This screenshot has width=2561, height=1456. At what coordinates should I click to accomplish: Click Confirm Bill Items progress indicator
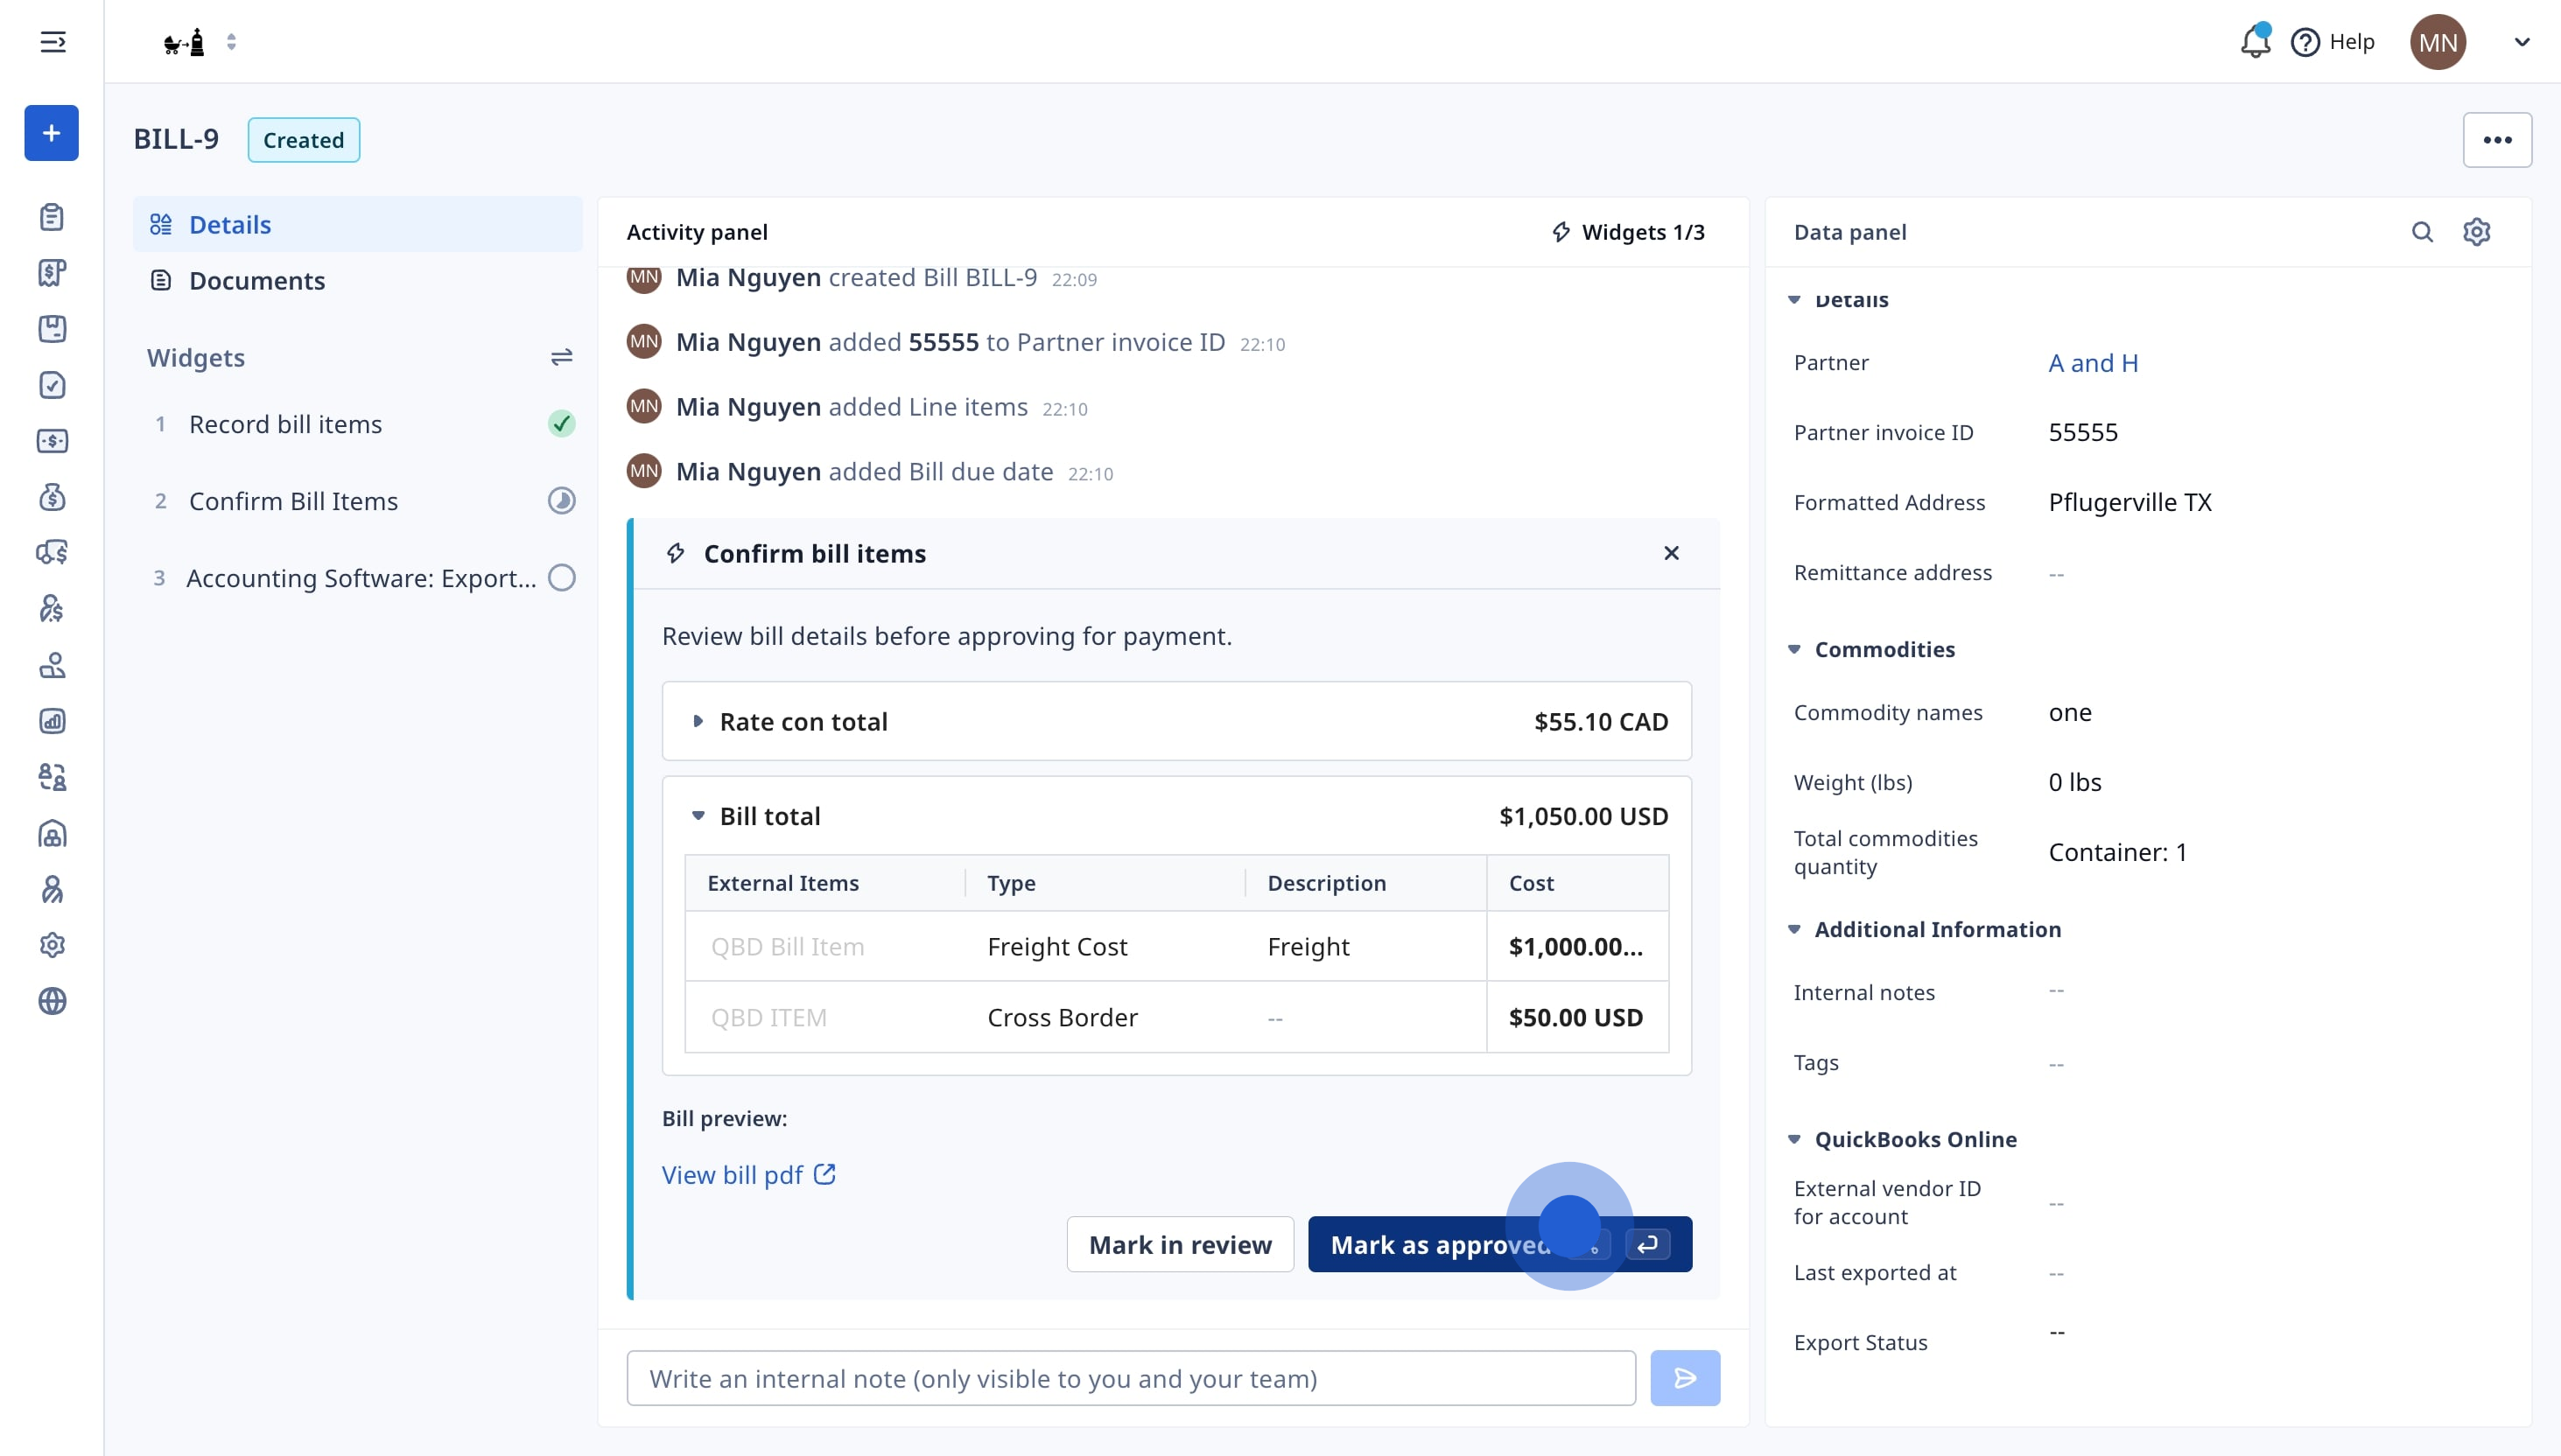tap(561, 501)
